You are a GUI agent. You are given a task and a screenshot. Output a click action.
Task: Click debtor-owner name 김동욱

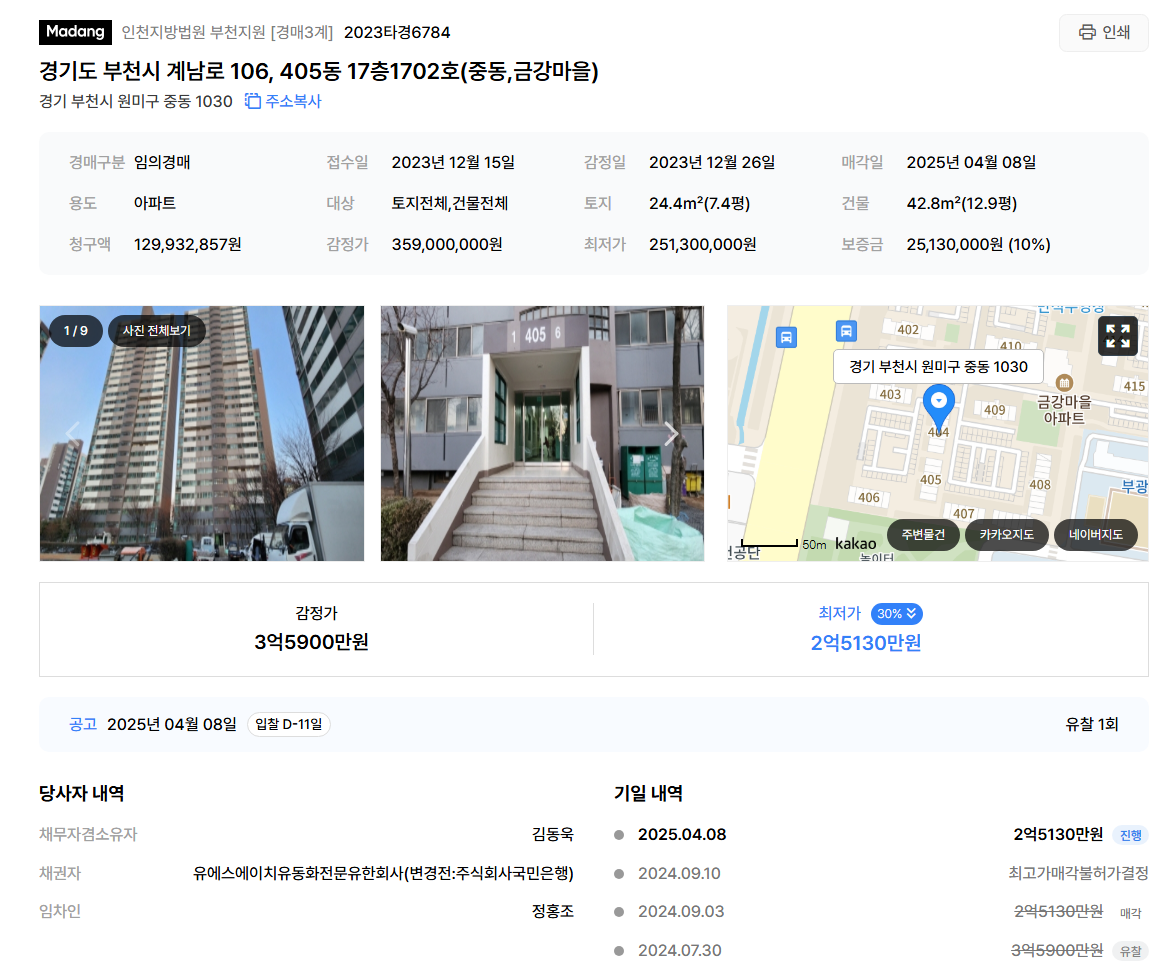(553, 835)
